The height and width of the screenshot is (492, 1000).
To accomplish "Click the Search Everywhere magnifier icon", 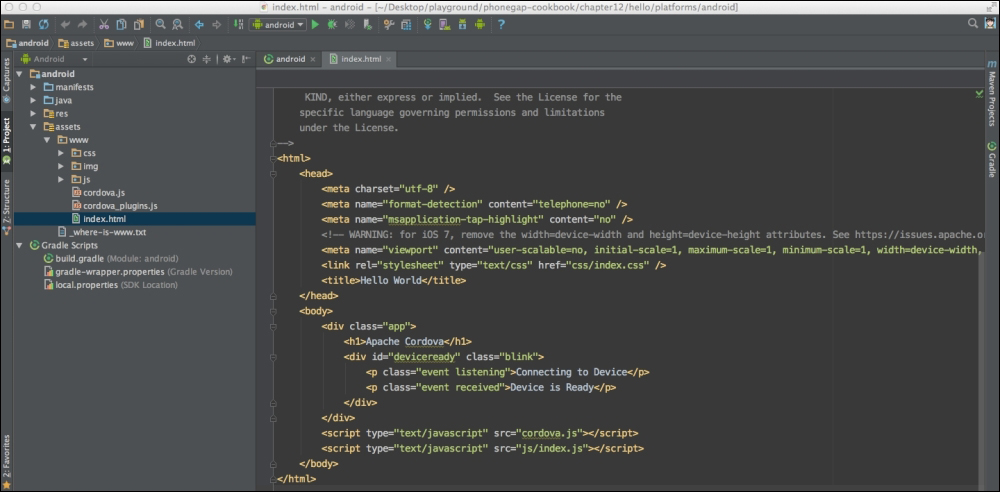I will coord(973,24).
